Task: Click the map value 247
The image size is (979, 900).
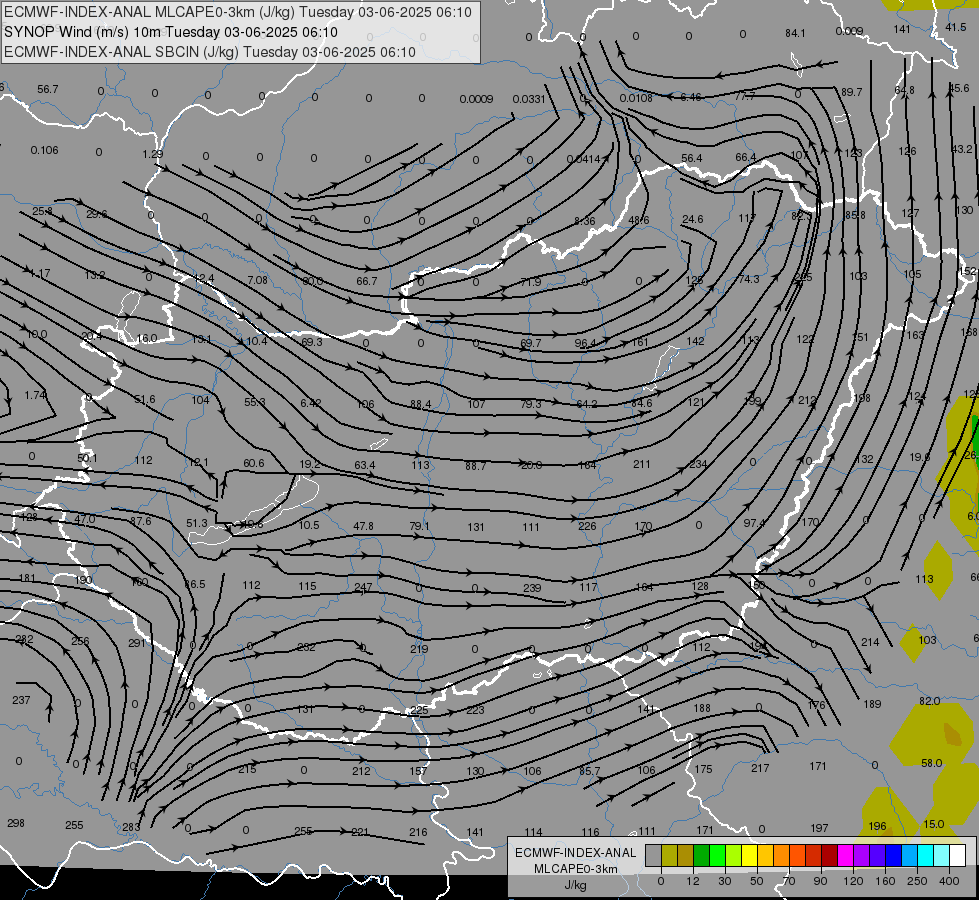Action: [363, 587]
